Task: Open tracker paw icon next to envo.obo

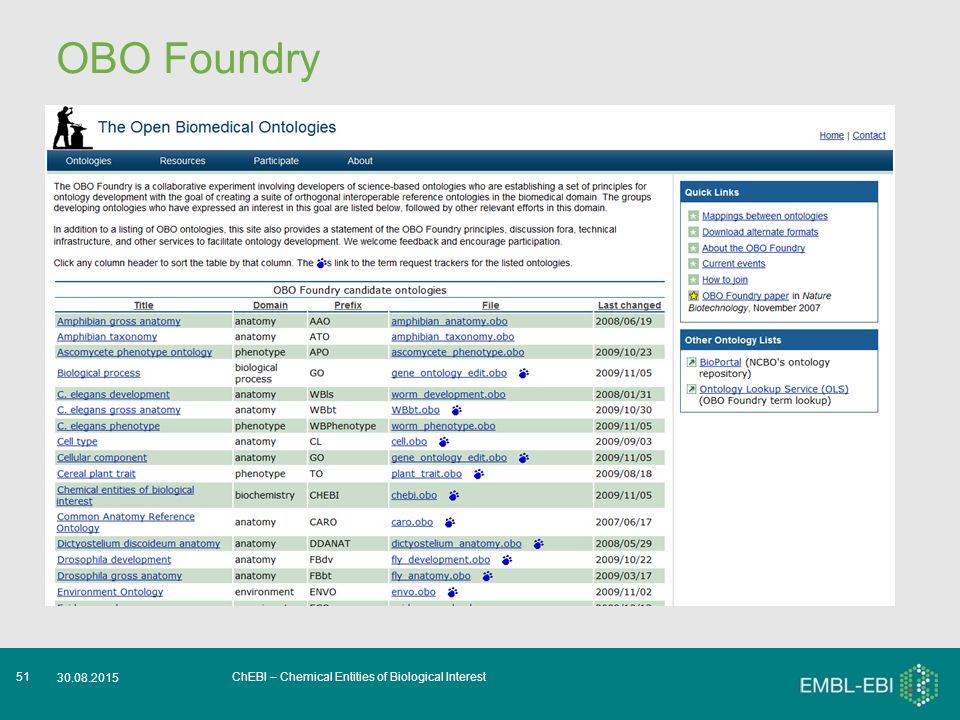Action: 452,592
